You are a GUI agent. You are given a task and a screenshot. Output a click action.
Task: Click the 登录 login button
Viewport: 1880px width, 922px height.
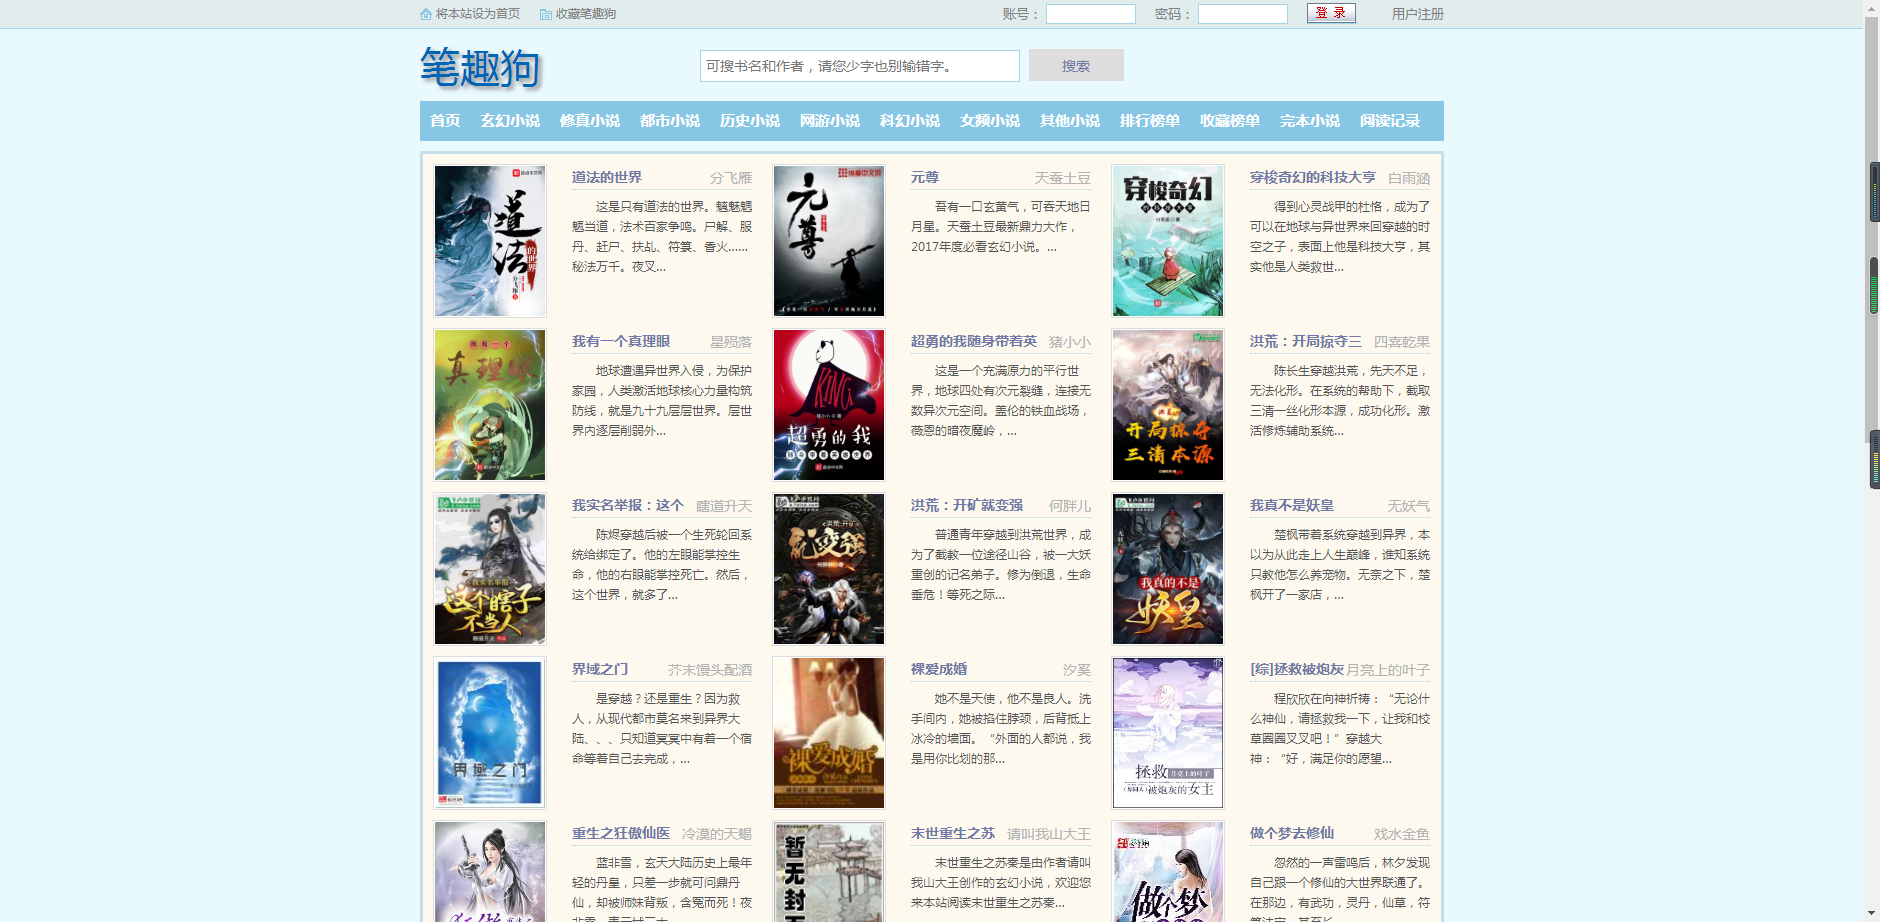pyautogui.click(x=1331, y=13)
